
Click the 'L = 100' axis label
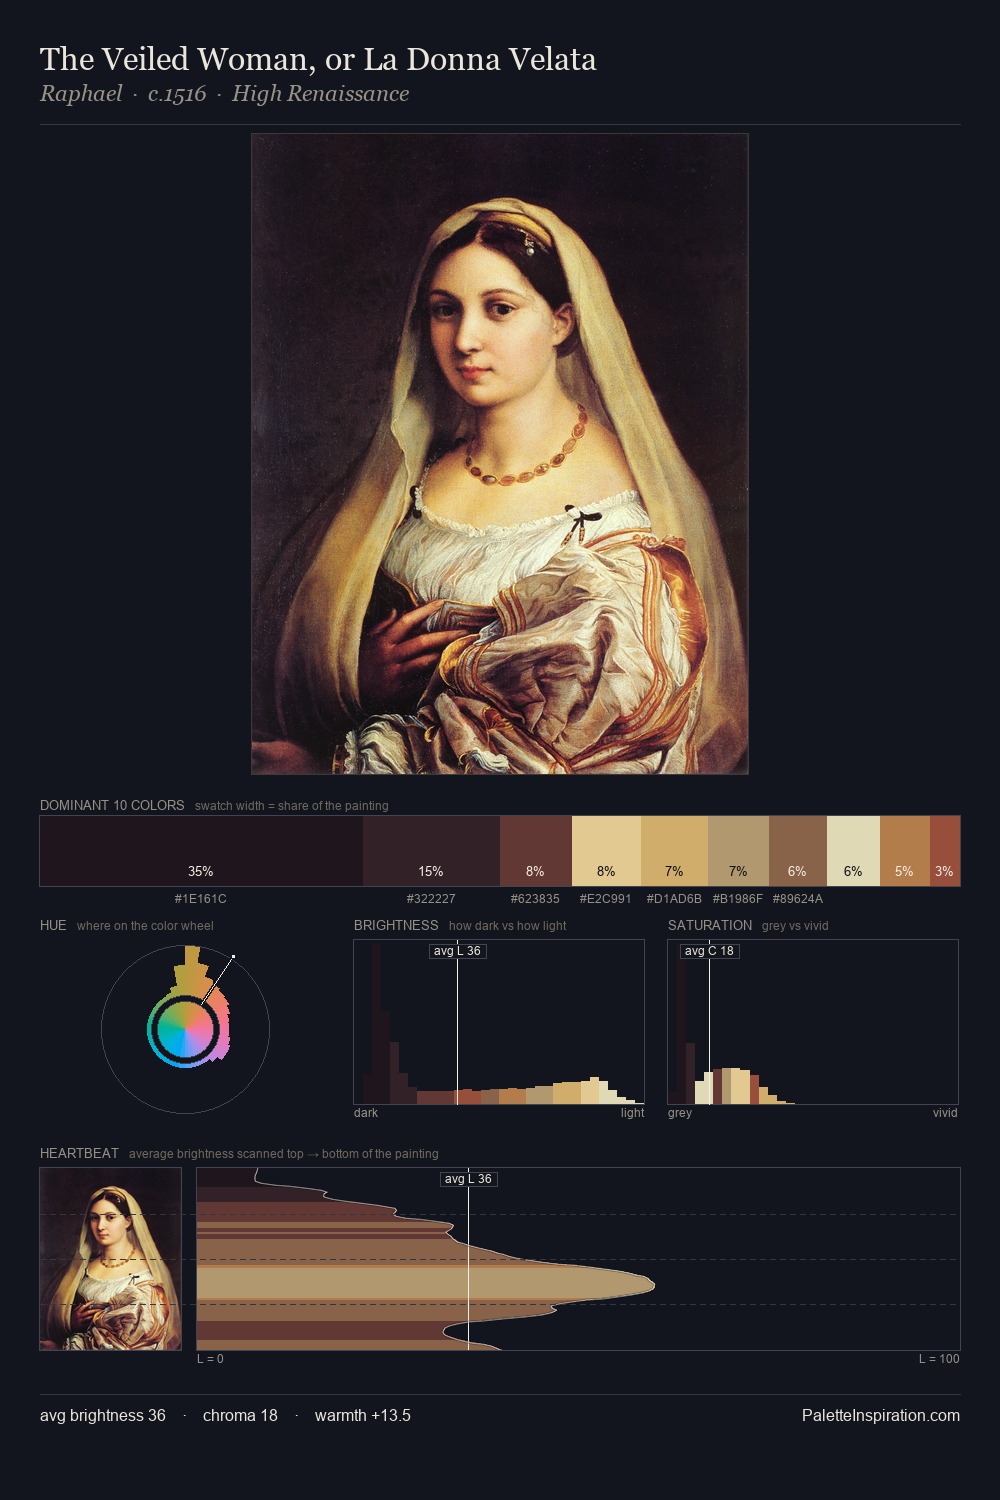tap(939, 1359)
